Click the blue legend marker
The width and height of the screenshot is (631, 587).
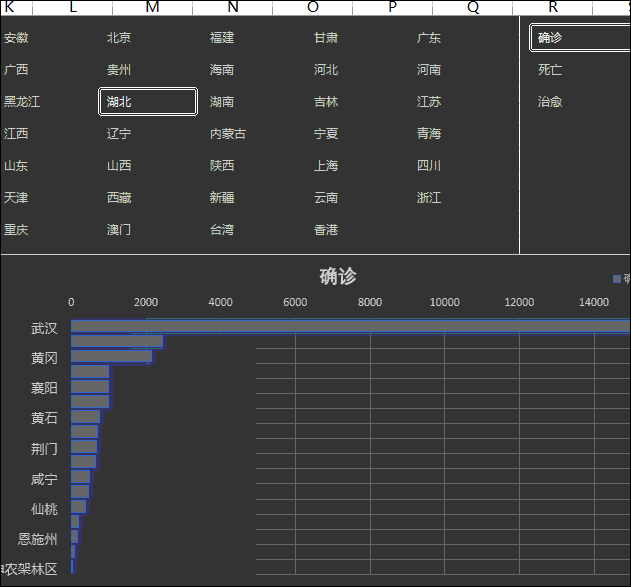(617, 279)
